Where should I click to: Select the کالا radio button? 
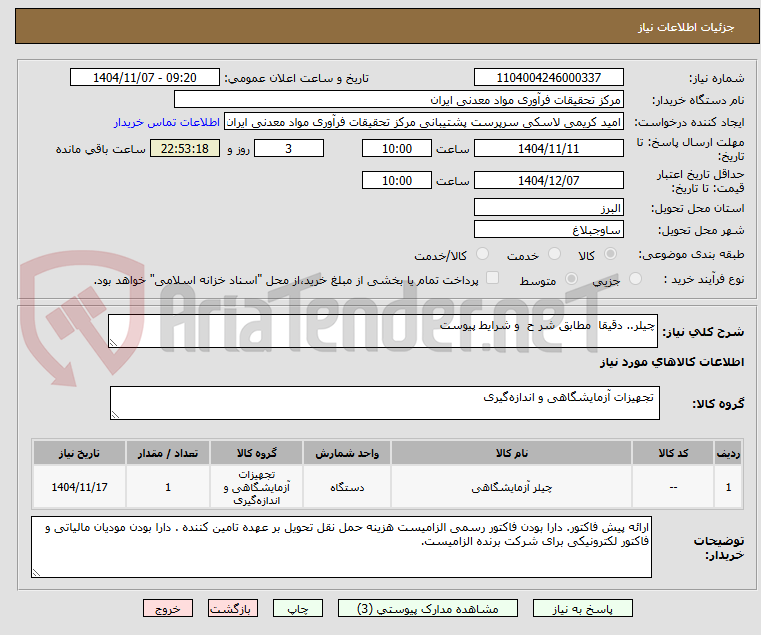610,253
